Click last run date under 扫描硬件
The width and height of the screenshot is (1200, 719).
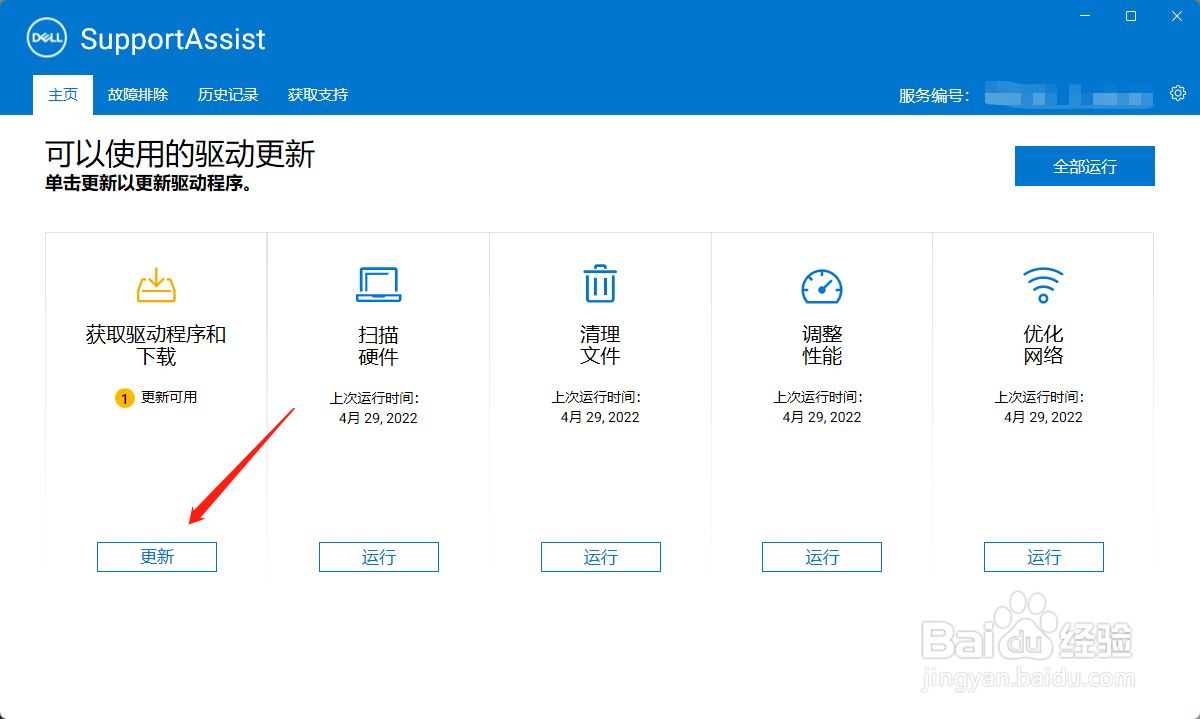[x=379, y=418]
